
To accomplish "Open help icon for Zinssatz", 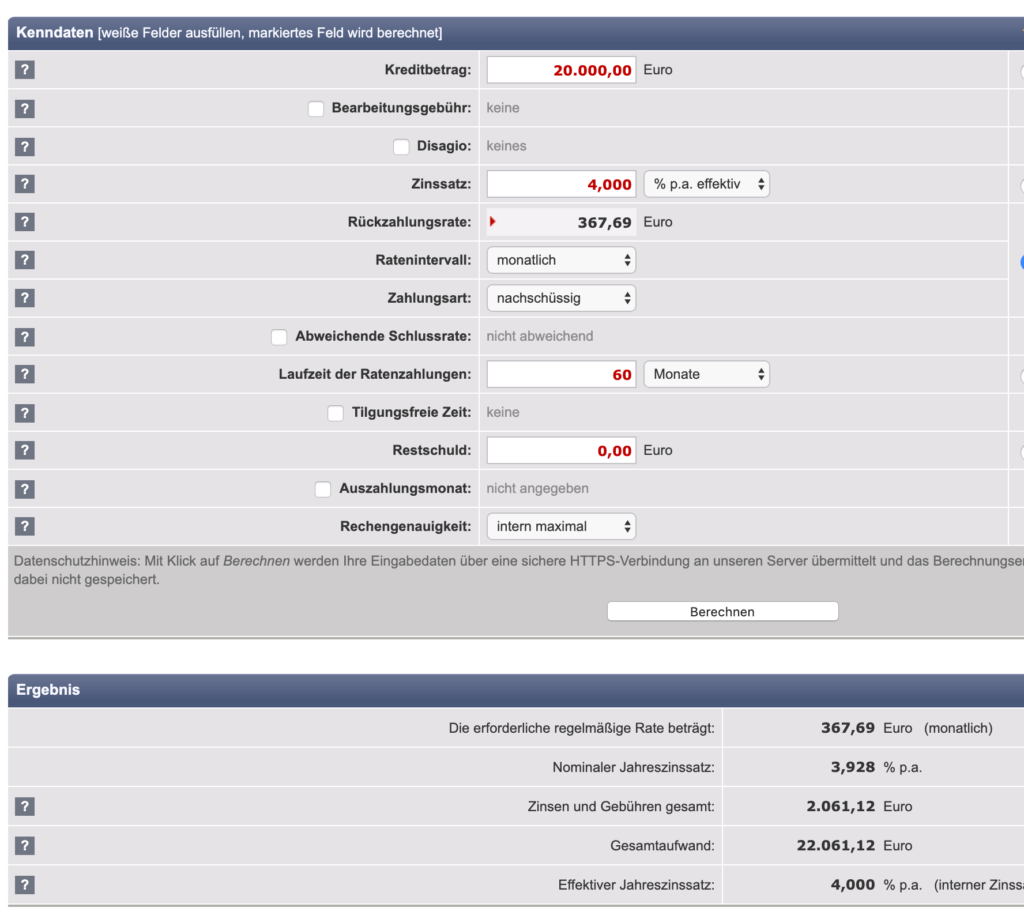I will [25, 184].
